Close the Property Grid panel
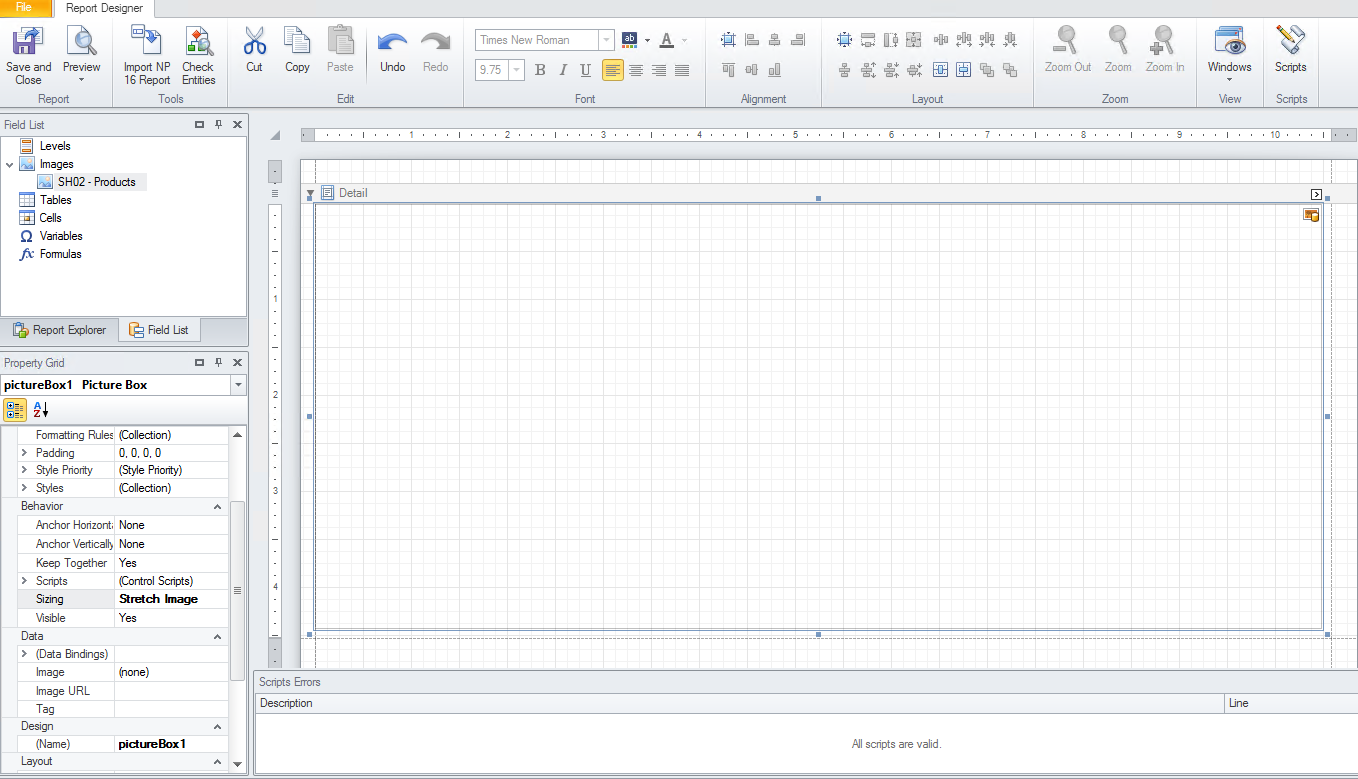1358x779 pixels. (237, 363)
